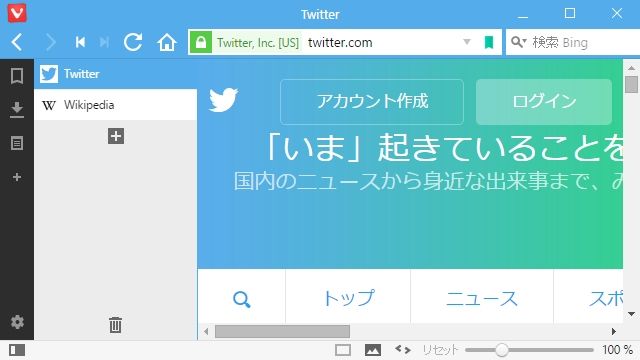The image size is (640, 360).
Task: Click the Twitter, Inc. [US] certificate label
Action: [258, 42]
